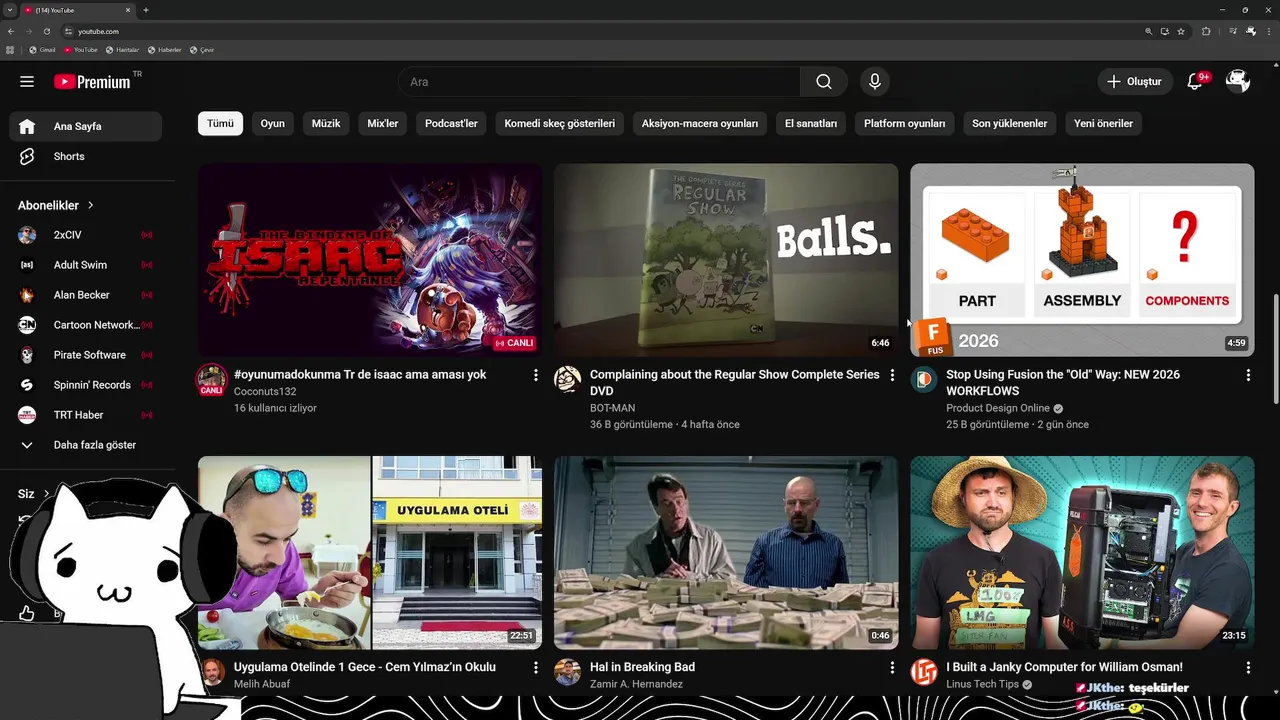The height and width of the screenshot is (720, 1280).
Task: Open the hamburger guide menu
Action: tap(27, 82)
